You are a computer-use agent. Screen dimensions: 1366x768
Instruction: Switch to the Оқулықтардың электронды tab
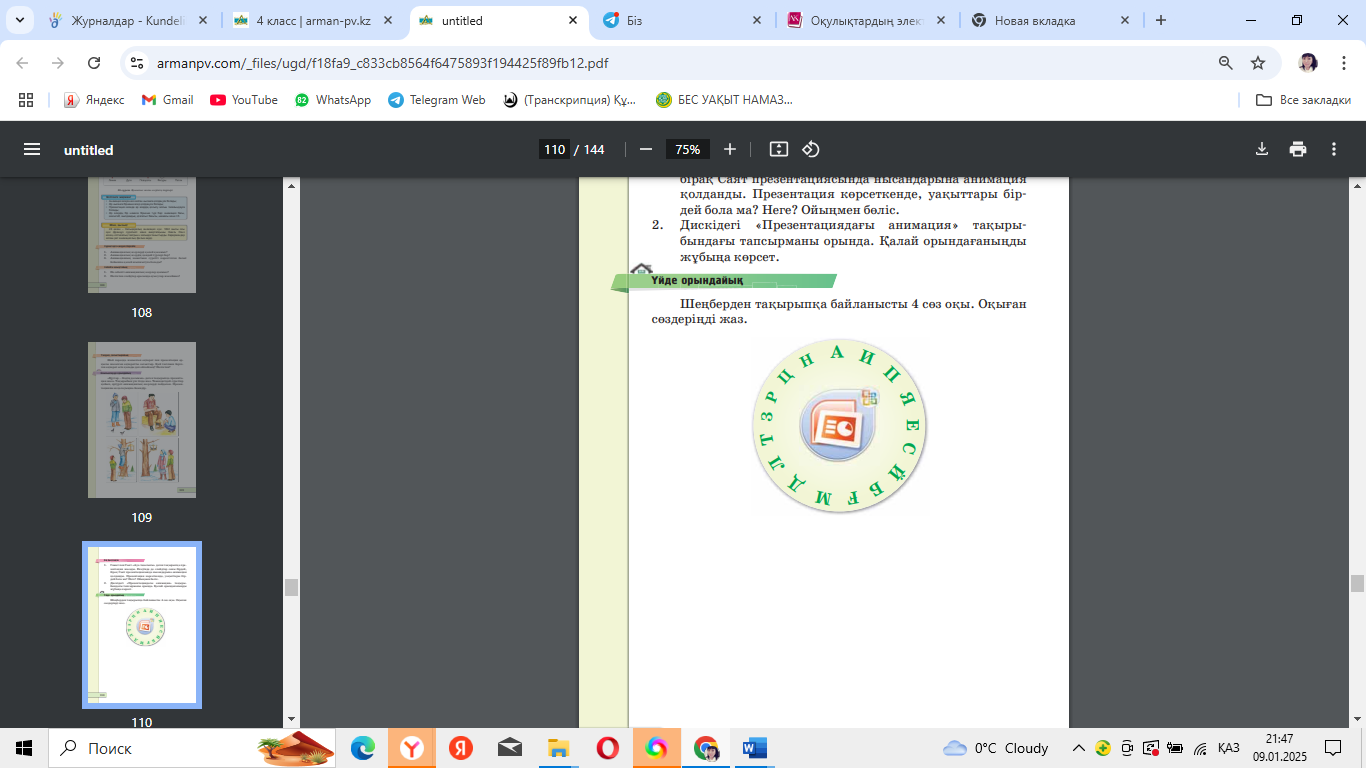coord(868,20)
